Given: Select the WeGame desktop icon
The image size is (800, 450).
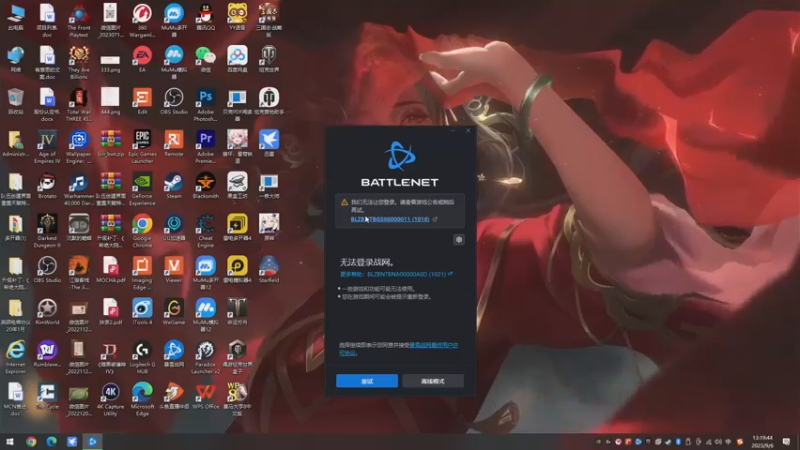Looking at the screenshot, I should pyautogui.click(x=173, y=312).
